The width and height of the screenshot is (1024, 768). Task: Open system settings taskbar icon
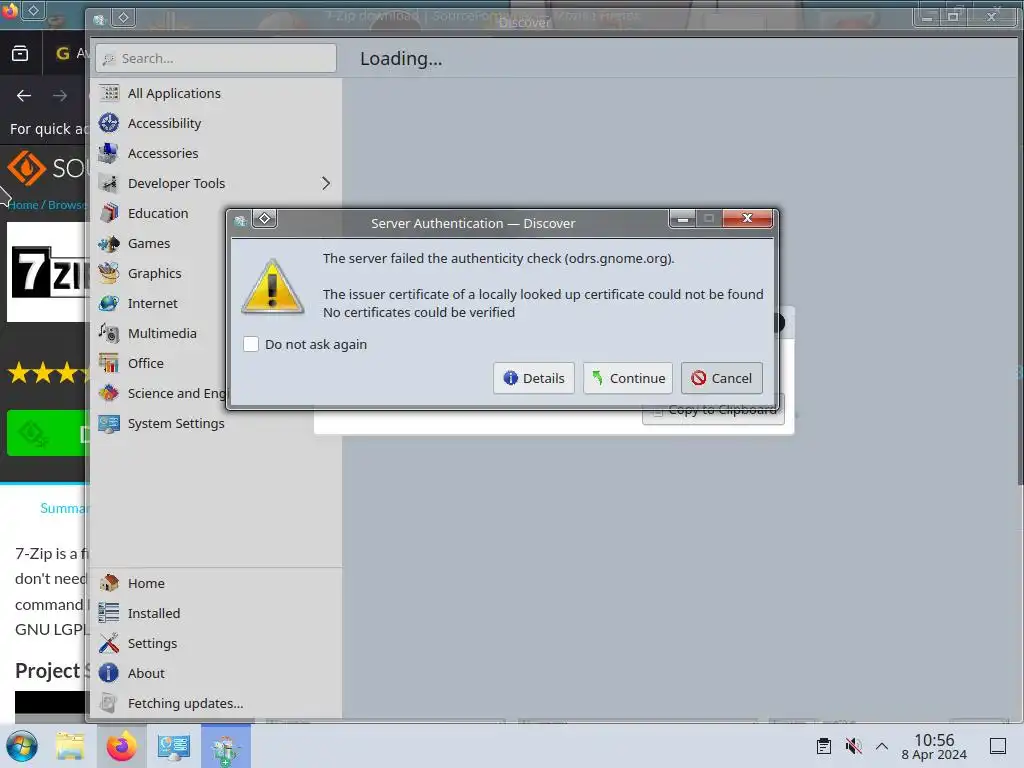pos(174,746)
